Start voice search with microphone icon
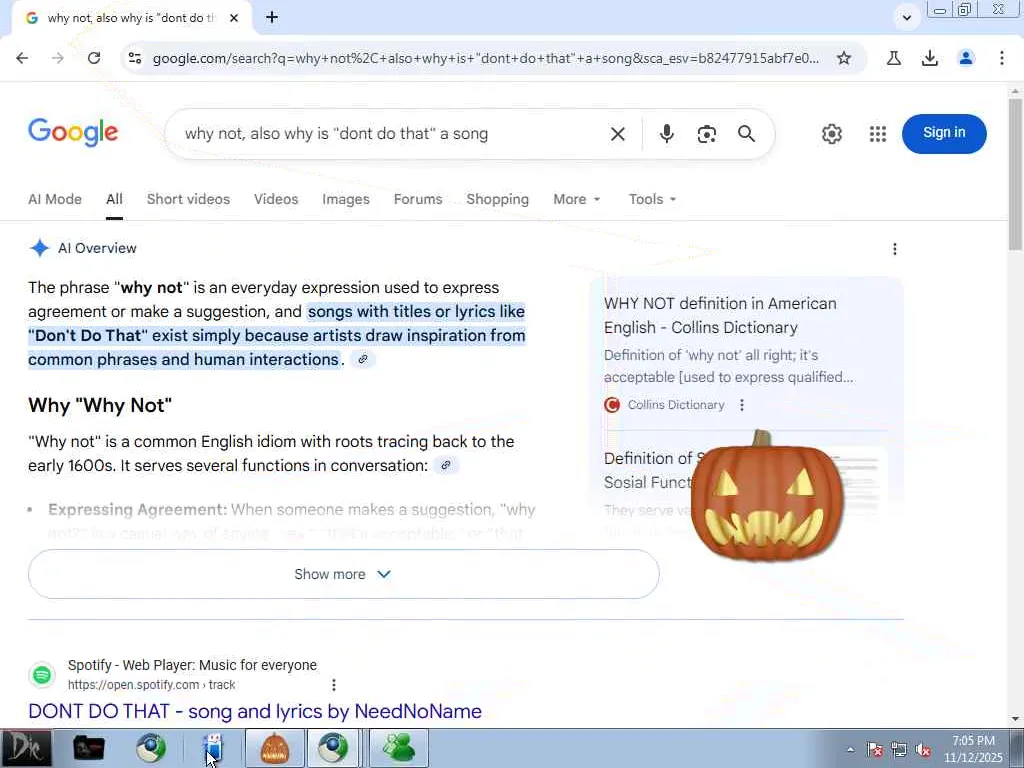This screenshot has width=1024, height=768. (666, 134)
